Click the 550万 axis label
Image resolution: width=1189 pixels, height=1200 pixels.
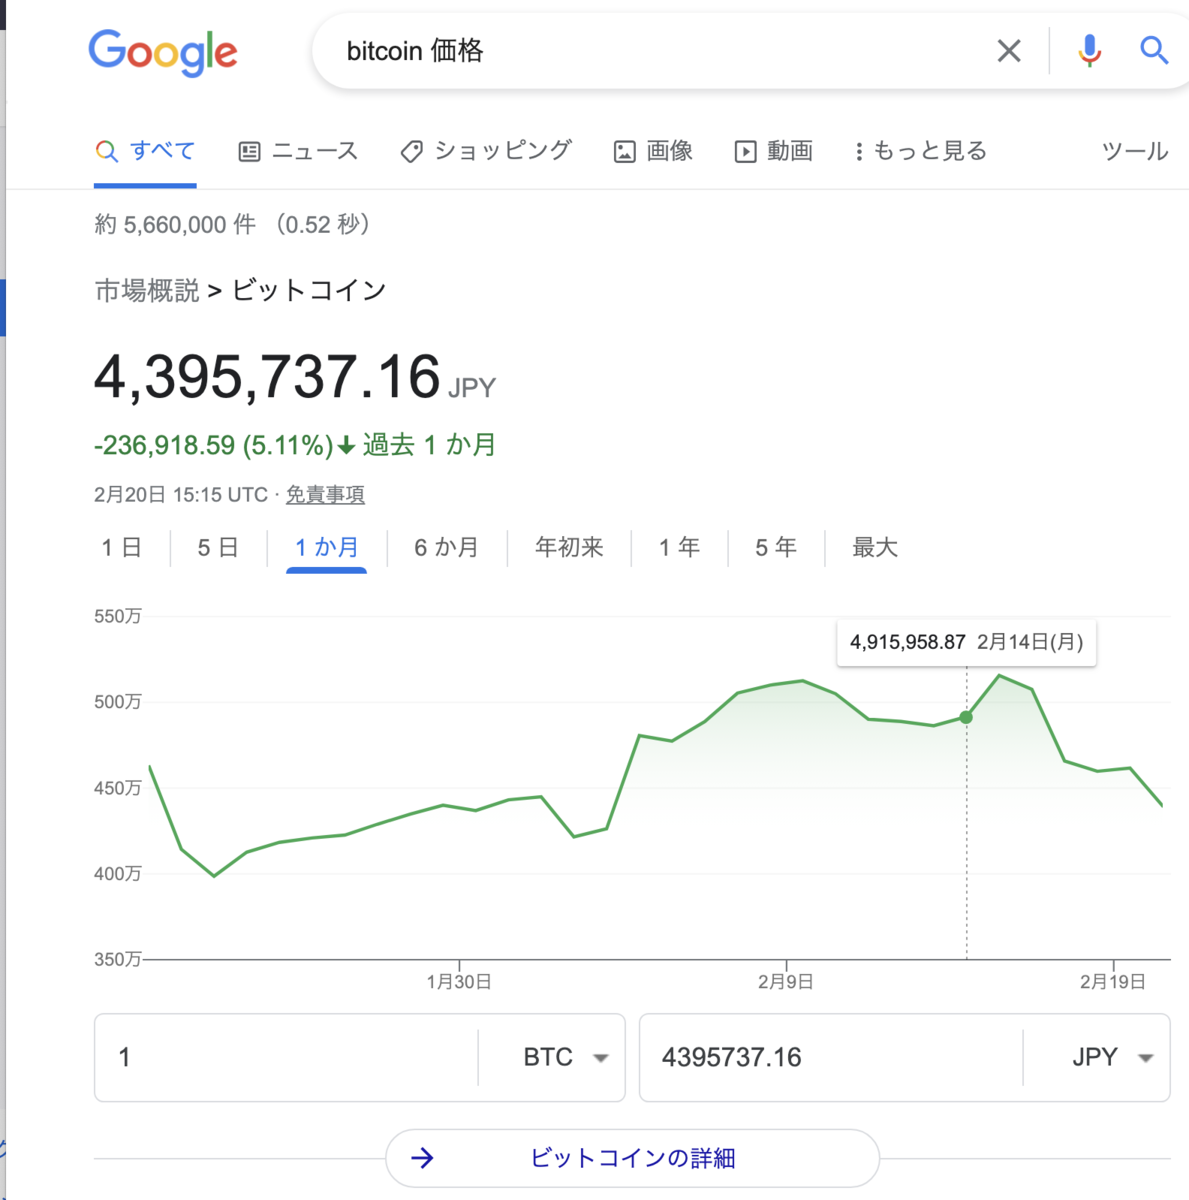[118, 616]
